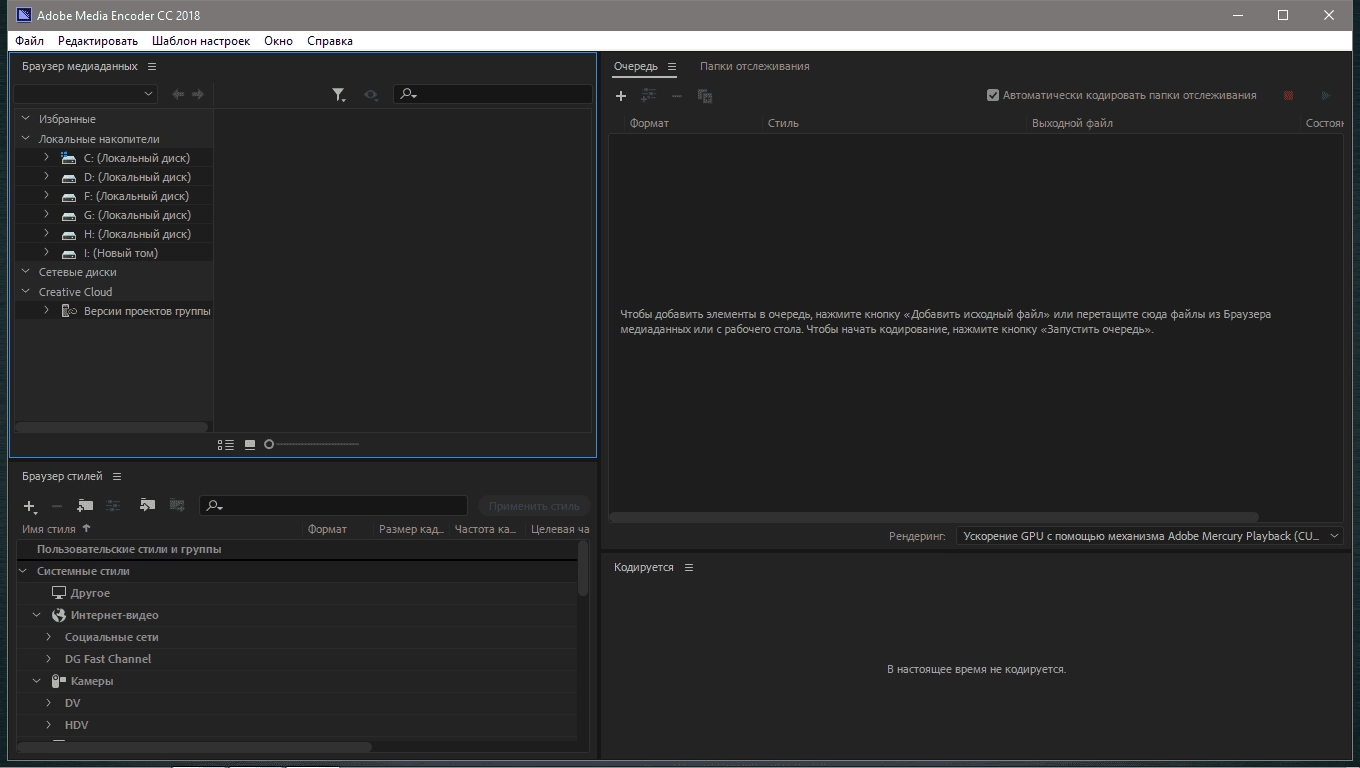Click the red stop queue button
Viewport: 1360px width, 768px height.
tap(1288, 96)
